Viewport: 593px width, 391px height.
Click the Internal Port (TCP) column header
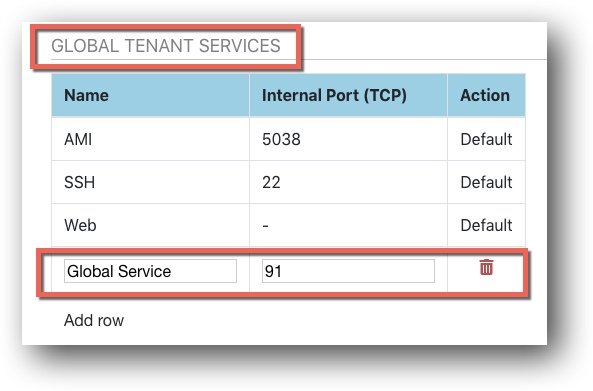(348, 95)
